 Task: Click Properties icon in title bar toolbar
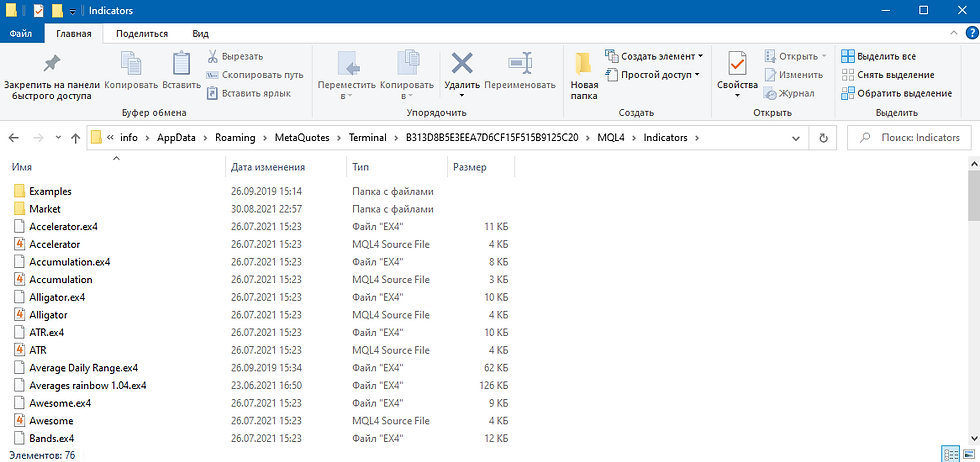pos(39,11)
